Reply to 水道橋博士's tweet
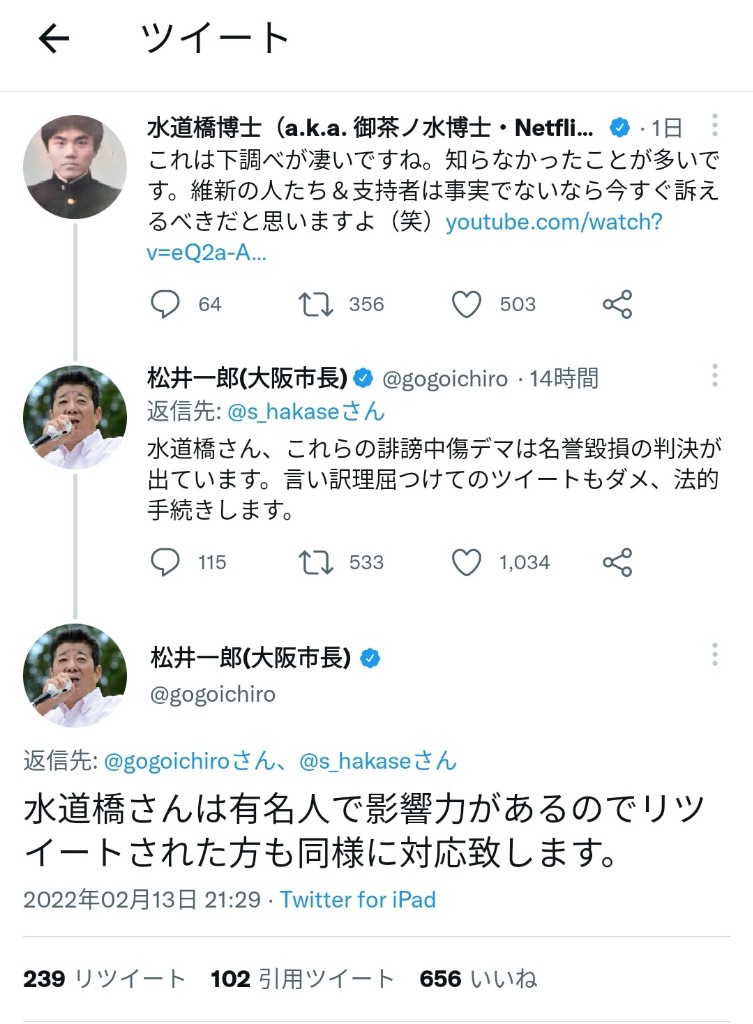The image size is (753, 1024). [164, 304]
